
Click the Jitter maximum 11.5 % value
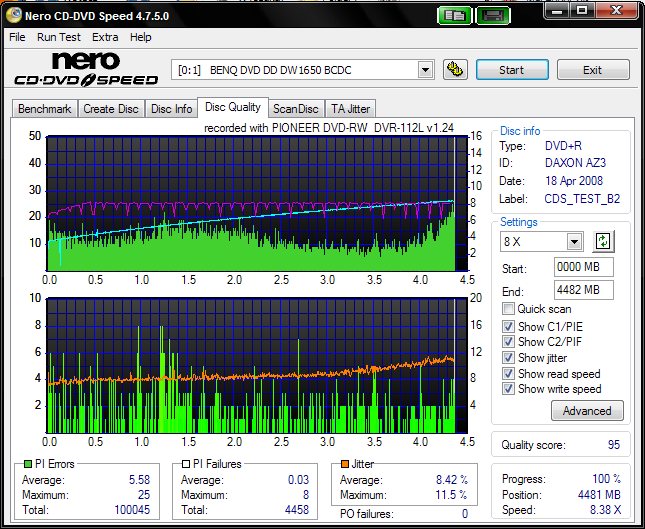tap(451, 494)
